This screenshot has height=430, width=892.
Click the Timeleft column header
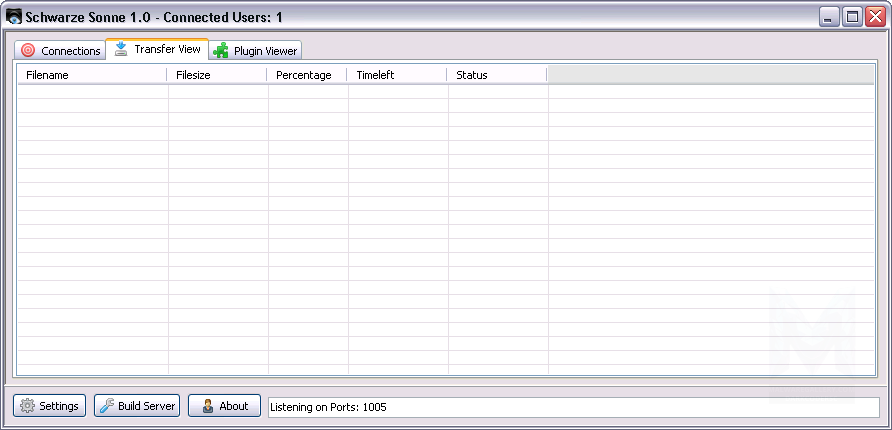(397, 75)
